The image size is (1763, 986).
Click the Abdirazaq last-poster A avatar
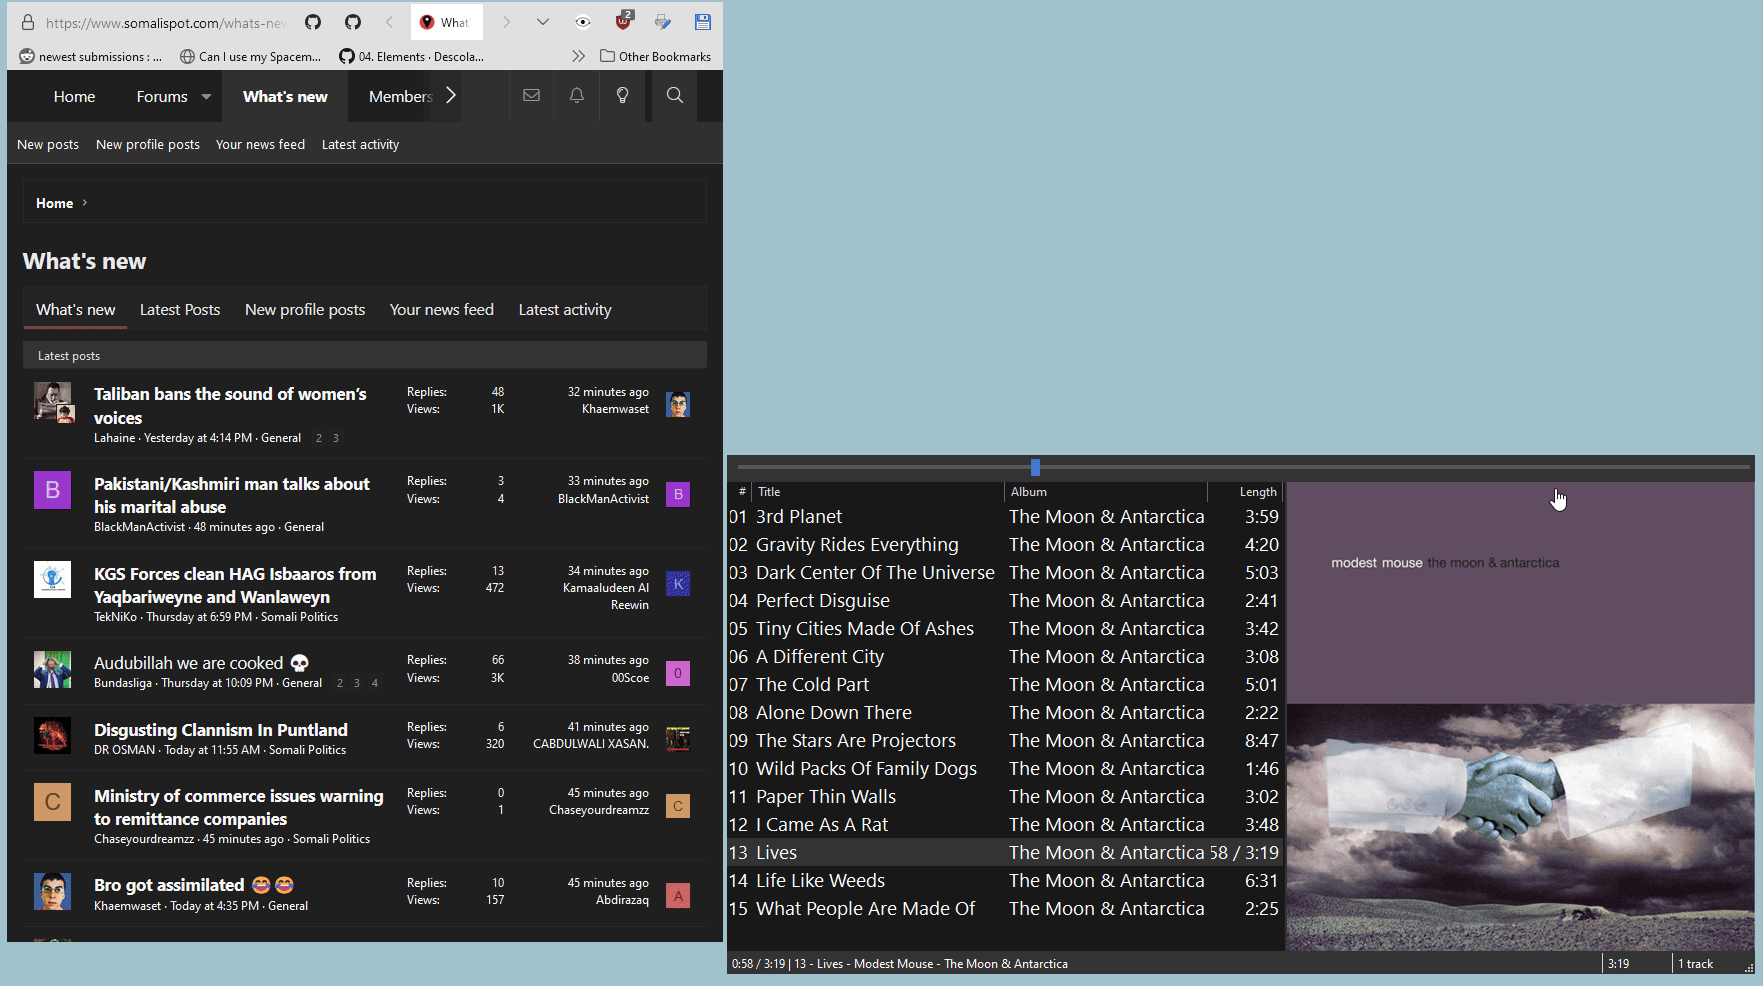[678, 896]
